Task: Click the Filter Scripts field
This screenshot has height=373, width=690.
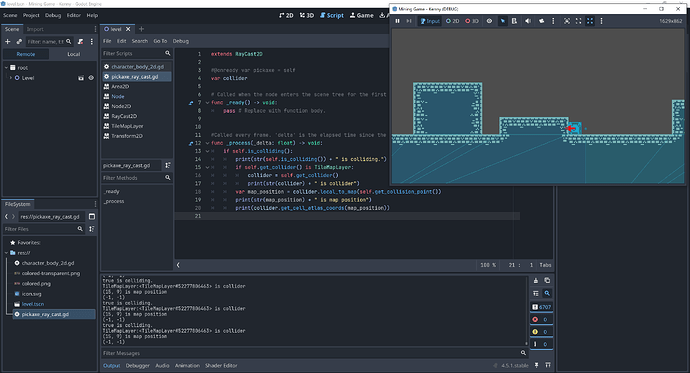Action: [136, 53]
